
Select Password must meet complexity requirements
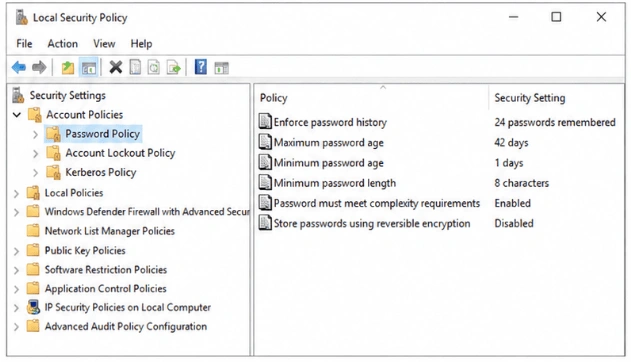377,203
